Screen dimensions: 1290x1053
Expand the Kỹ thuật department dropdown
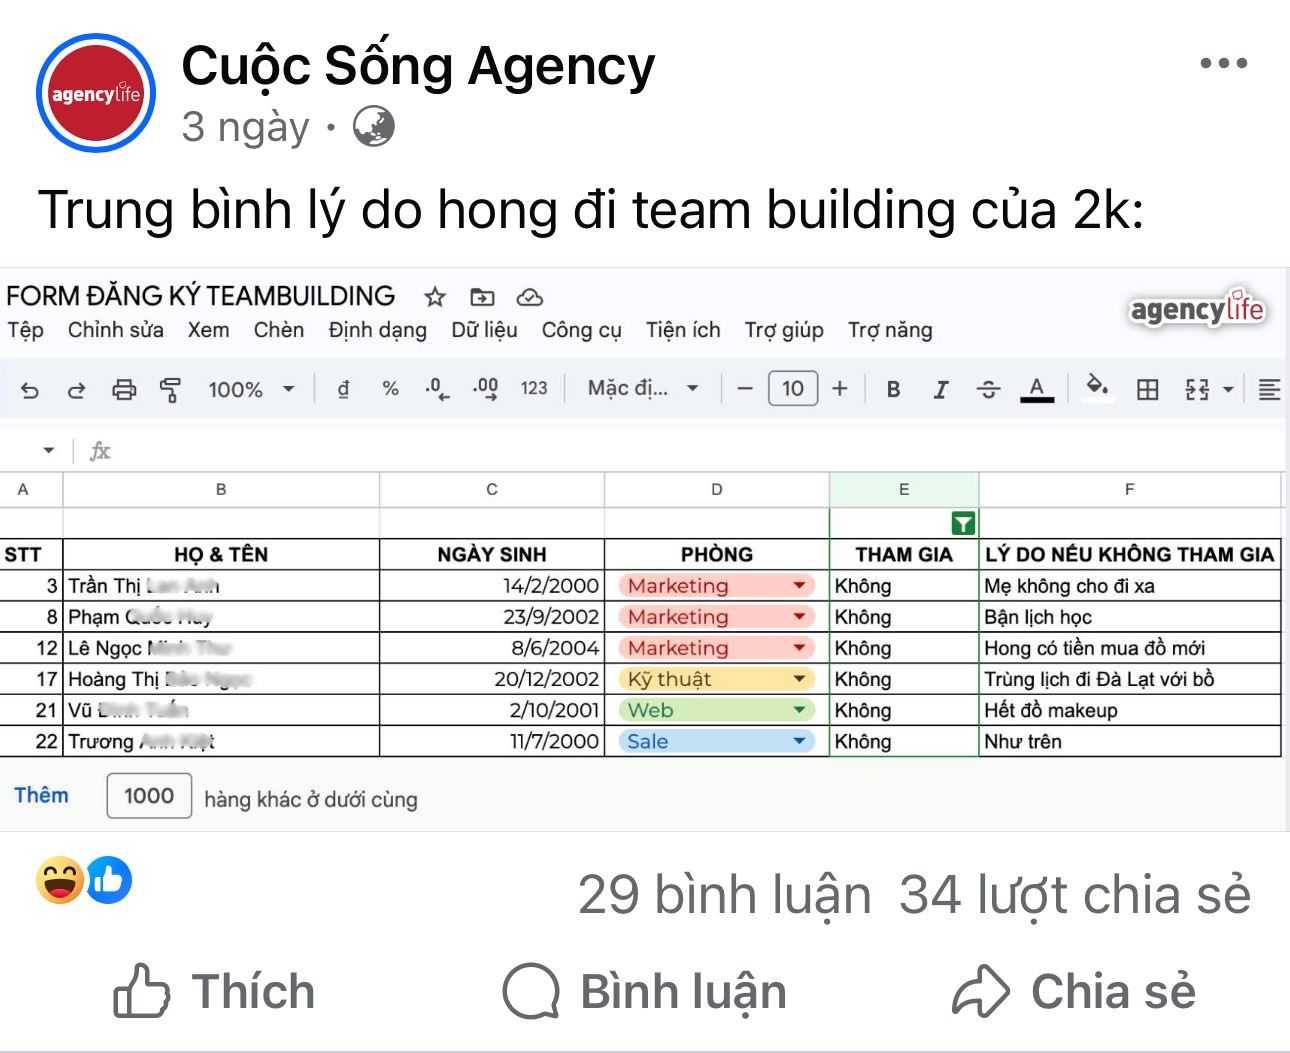pos(799,679)
